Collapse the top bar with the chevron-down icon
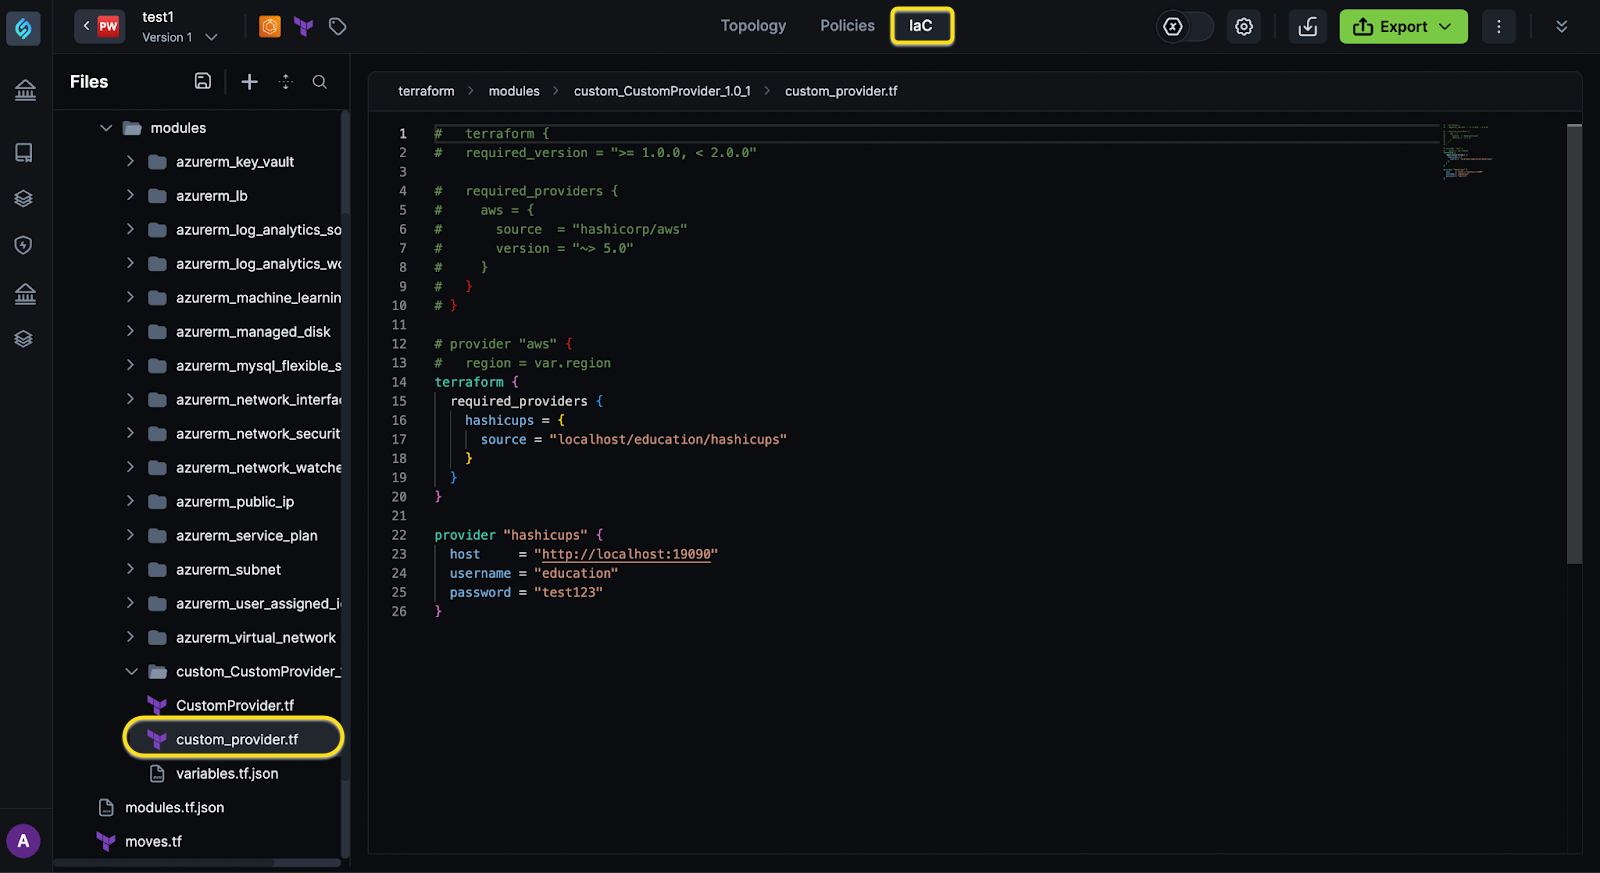 pos(1561,27)
